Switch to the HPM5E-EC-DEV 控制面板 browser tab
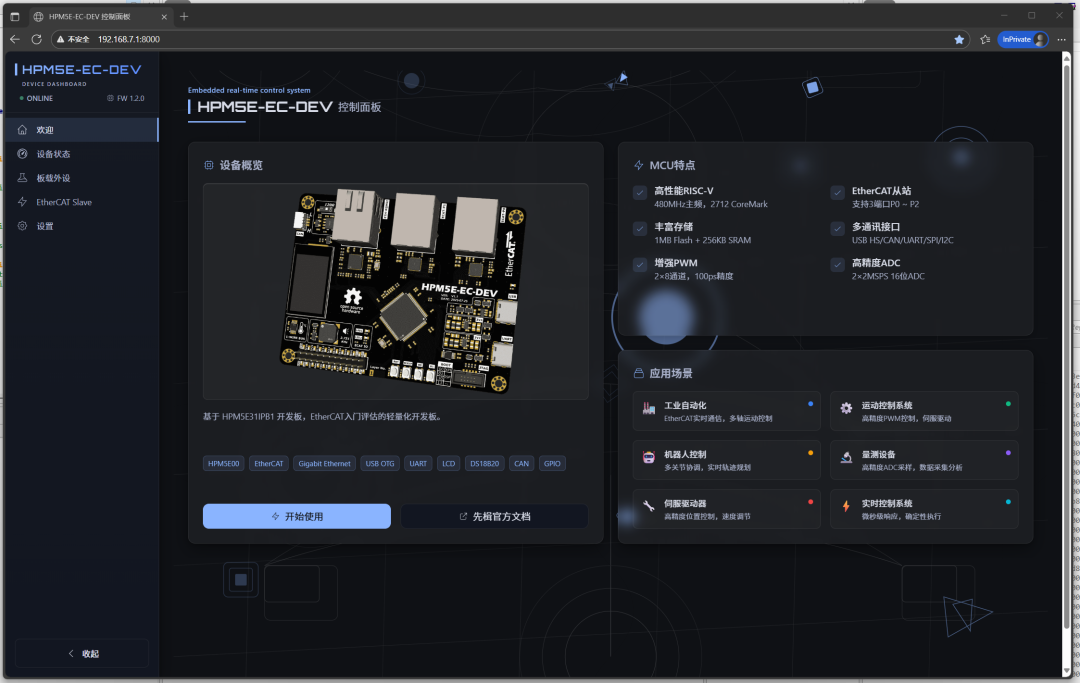This screenshot has width=1080, height=683. click(x=95, y=16)
